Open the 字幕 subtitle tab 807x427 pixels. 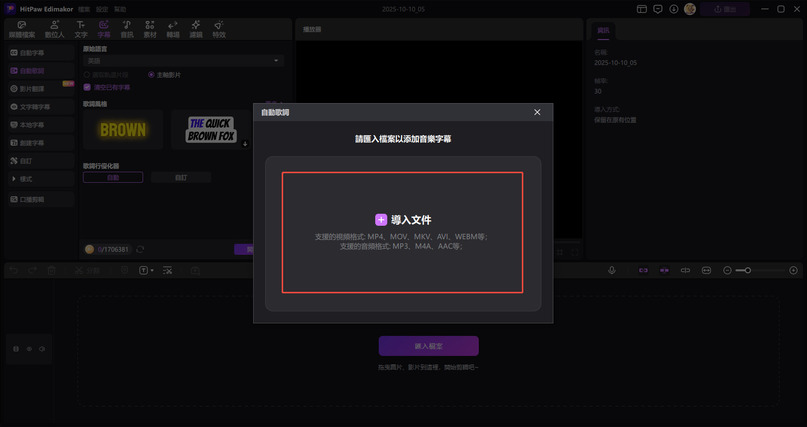click(103, 28)
